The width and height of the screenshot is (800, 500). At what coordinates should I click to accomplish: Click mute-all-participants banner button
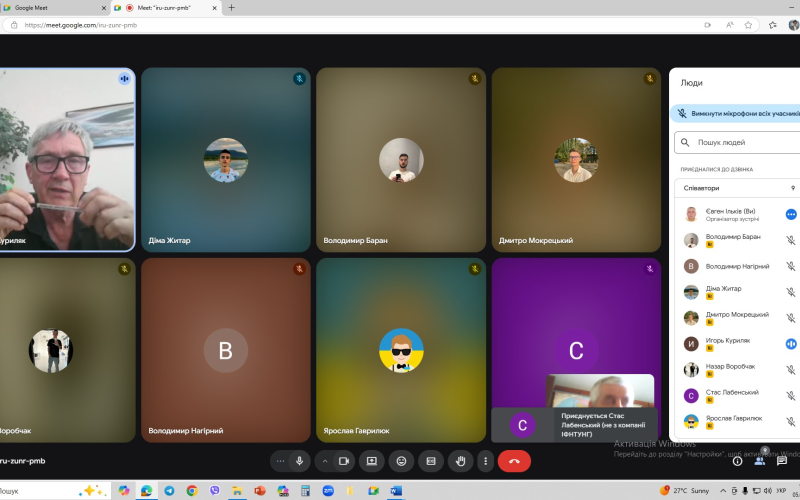[736, 114]
